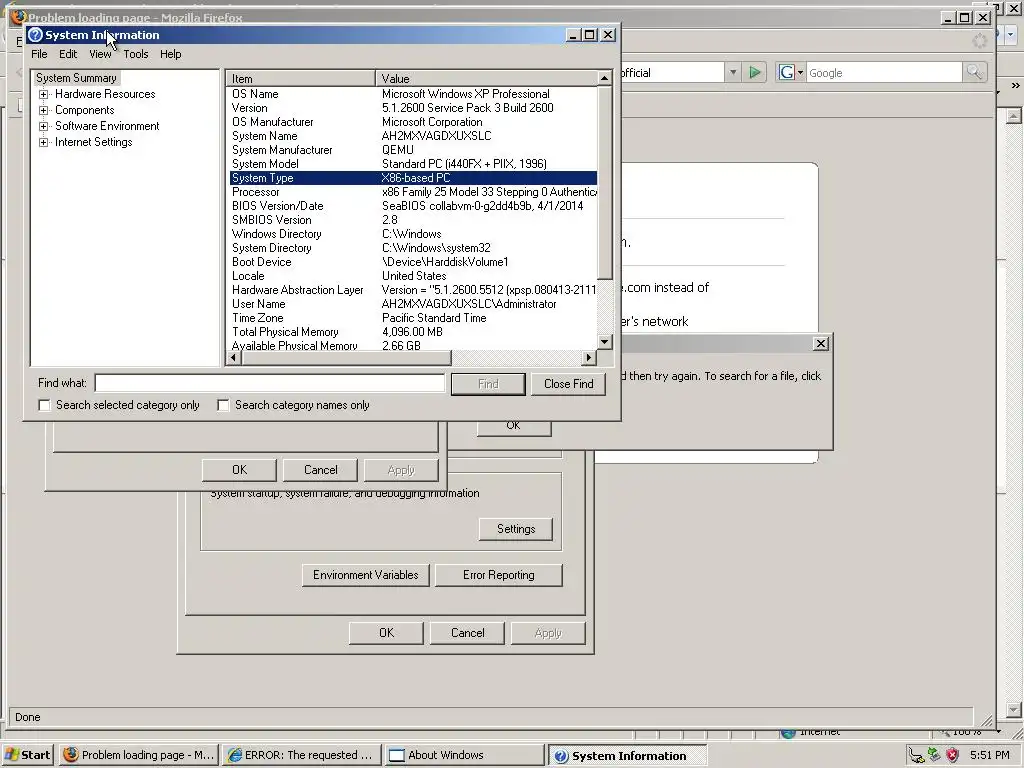The width and height of the screenshot is (1024, 768).
Task: Click the red security shield tray icon
Action: (x=953, y=755)
